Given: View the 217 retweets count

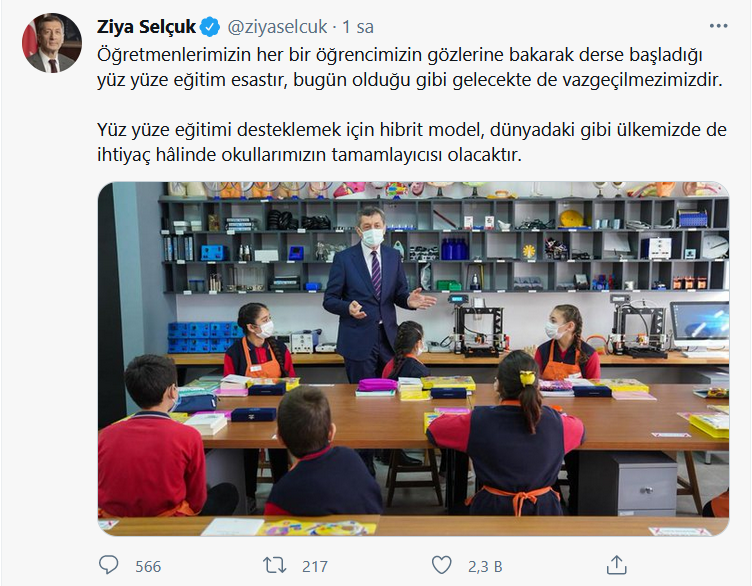Looking at the screenshot, I should [315, 567].
